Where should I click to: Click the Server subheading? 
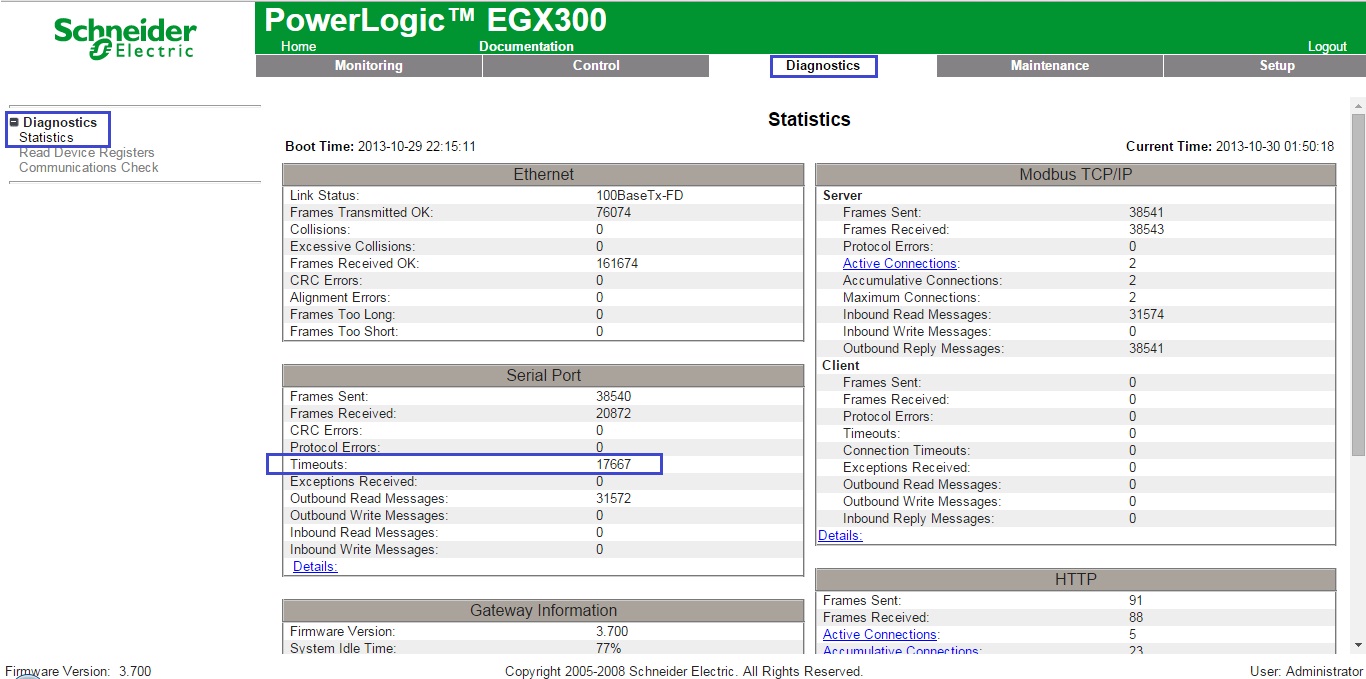(x=842, y=196)
